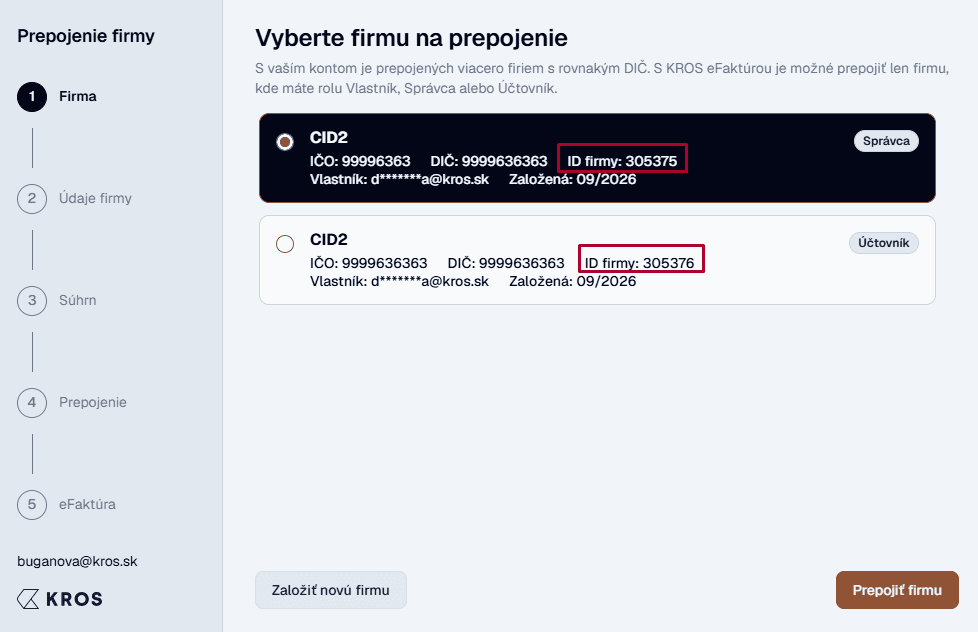Click the step 3 Súhrn circle icon
The height and width of the screenshot is (632, 978).
coord(32,301)
